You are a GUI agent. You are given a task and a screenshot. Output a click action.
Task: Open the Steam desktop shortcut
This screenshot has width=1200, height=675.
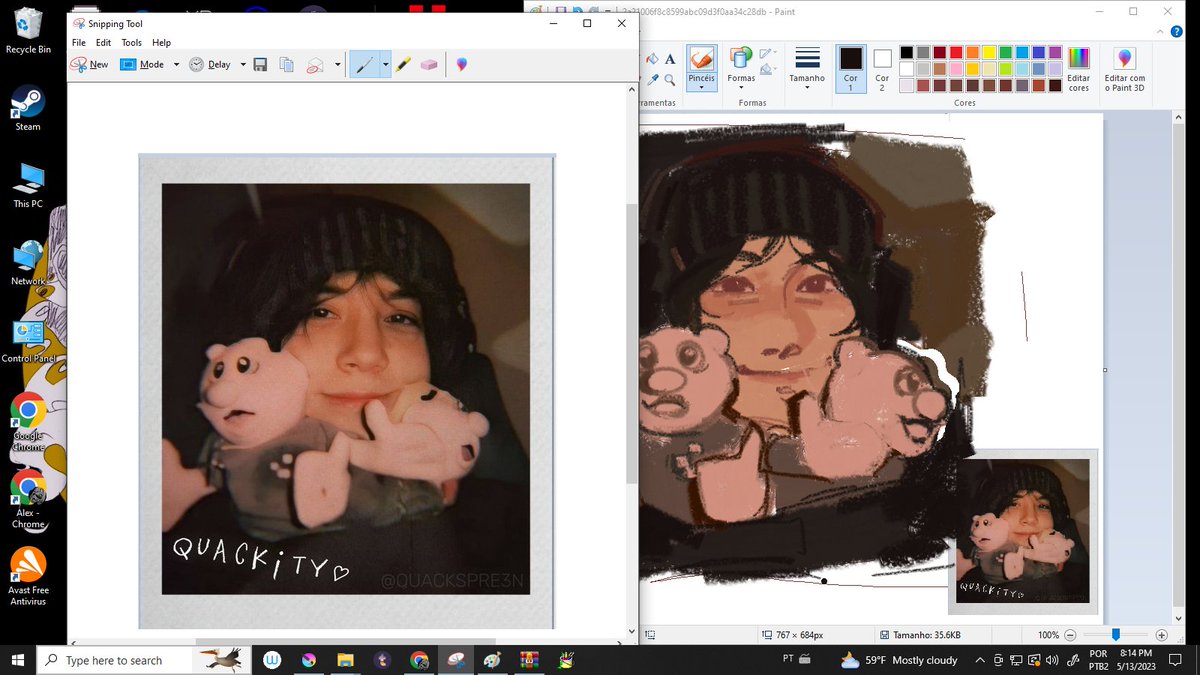(x=28, y=108)
